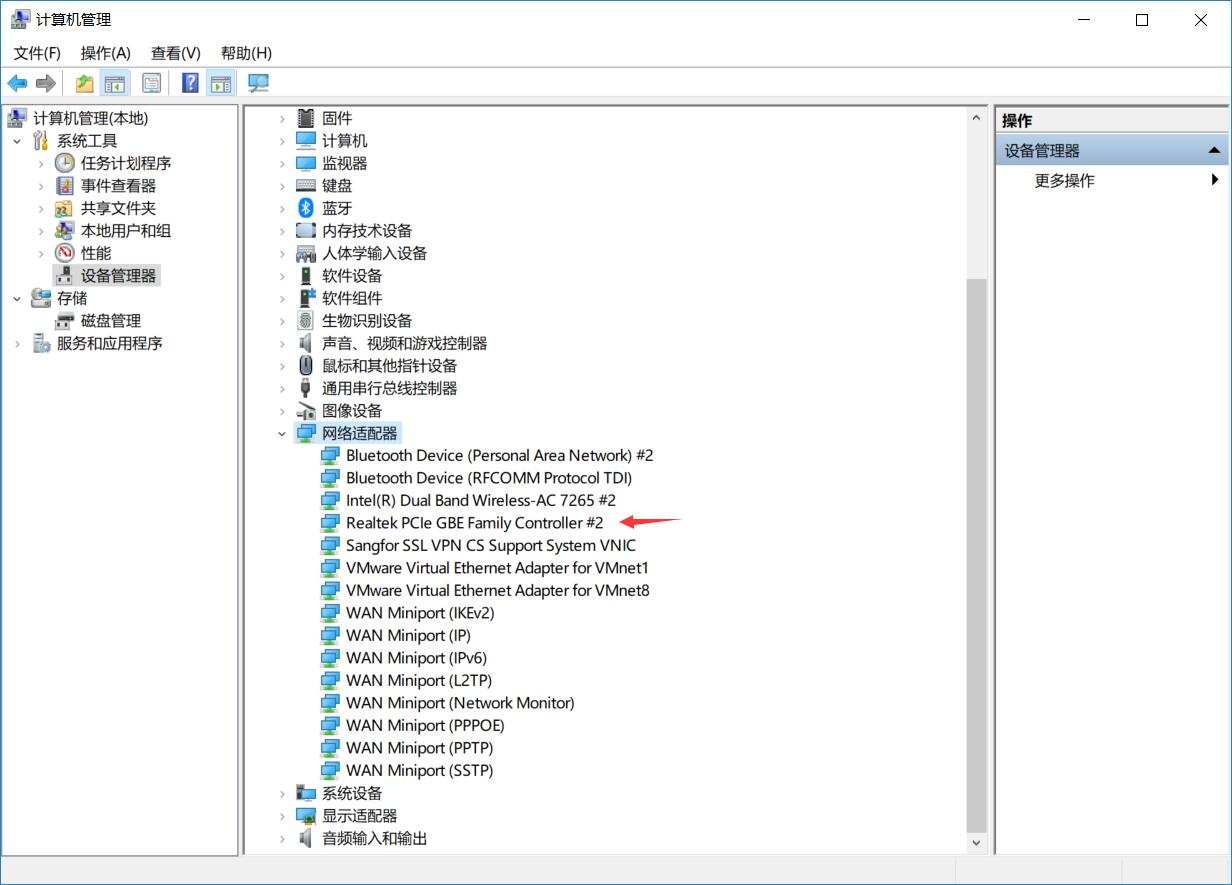Click the 磁盘管理 drive icon
Screen dimensions: 1232x885
pyautogui.click(x=64, y=321)
